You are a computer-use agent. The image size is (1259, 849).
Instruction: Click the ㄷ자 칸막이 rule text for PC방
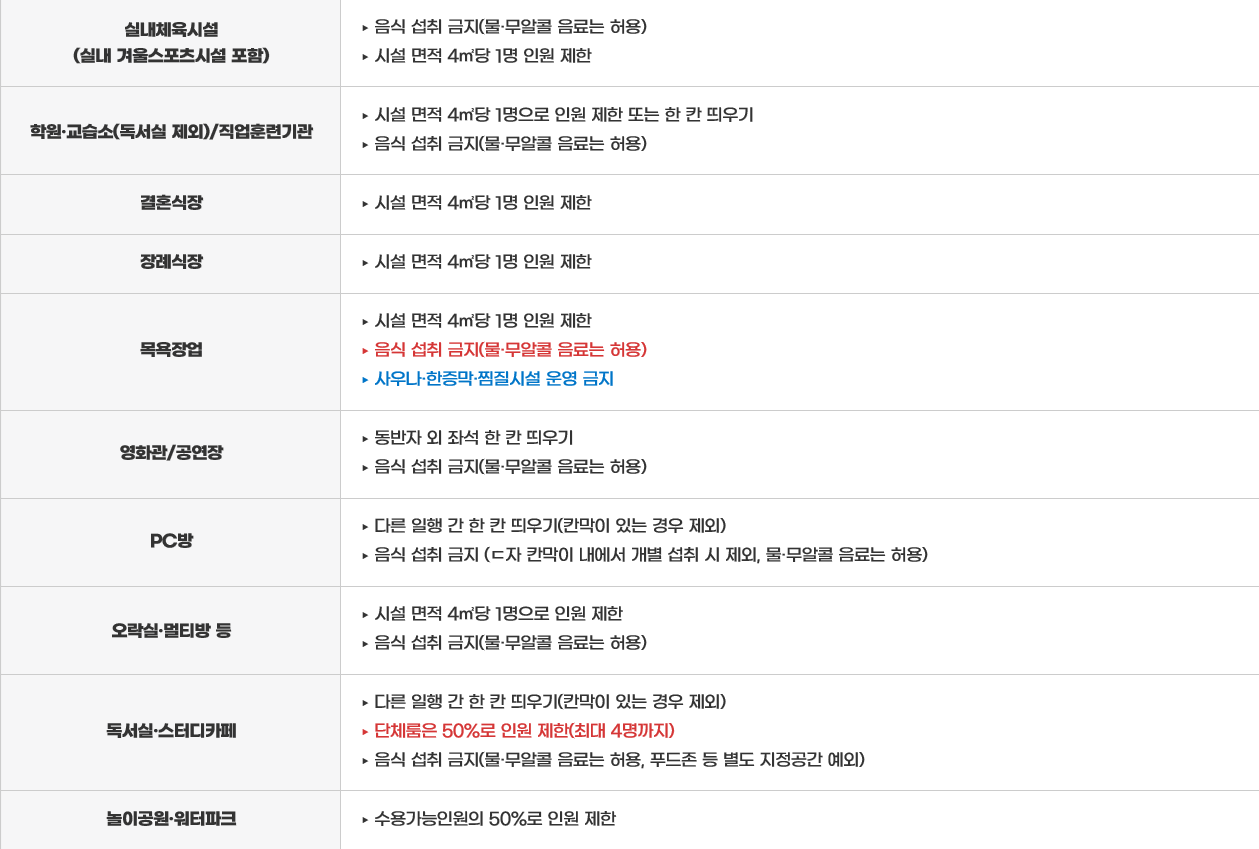pos(651,555)
